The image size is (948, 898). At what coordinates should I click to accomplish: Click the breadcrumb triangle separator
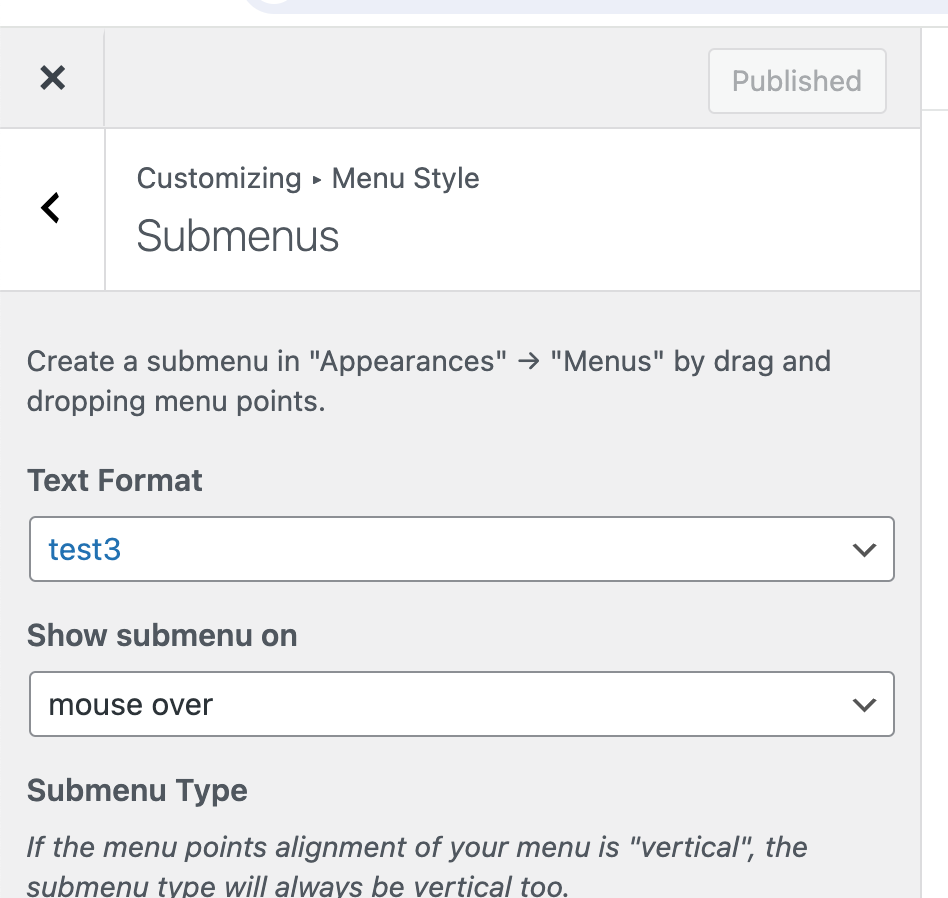coord(317,180)
